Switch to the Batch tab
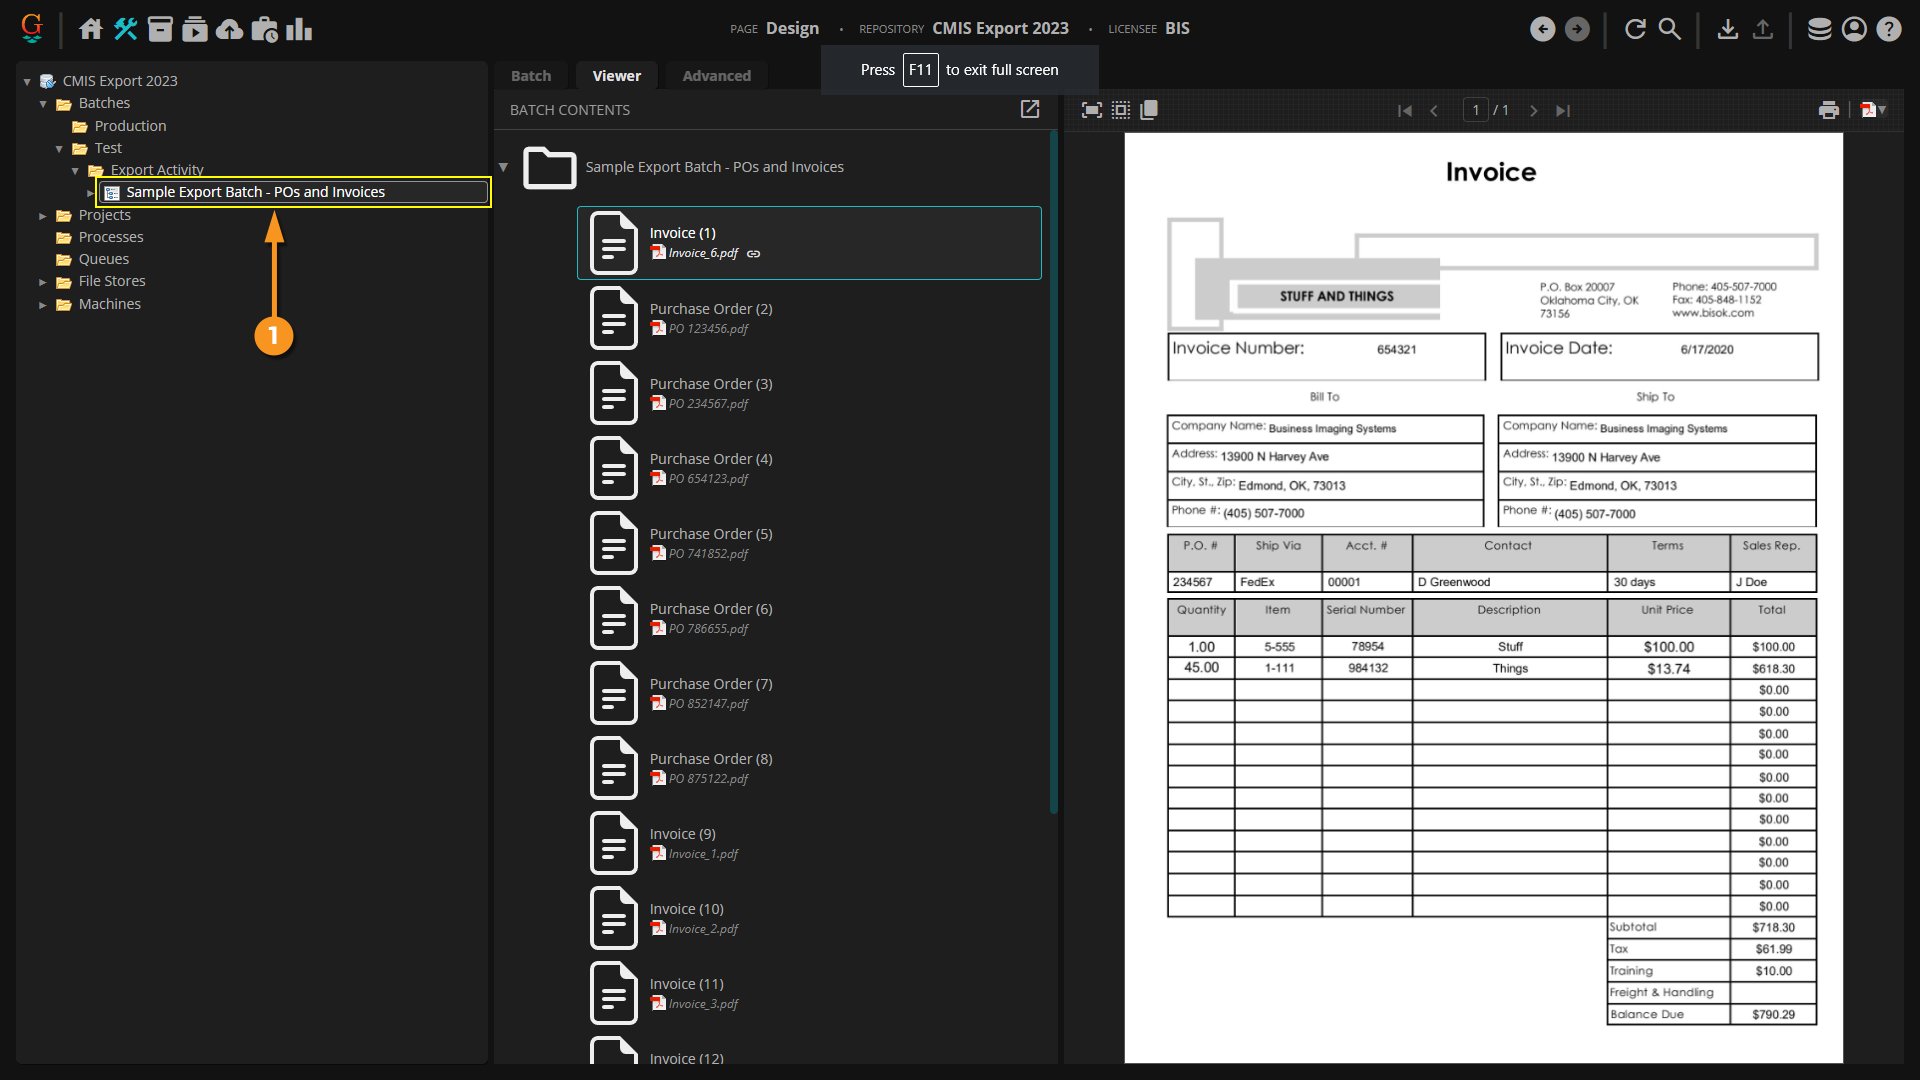This screenshot has height=1080, width=1920. click(x=531, y=76)
